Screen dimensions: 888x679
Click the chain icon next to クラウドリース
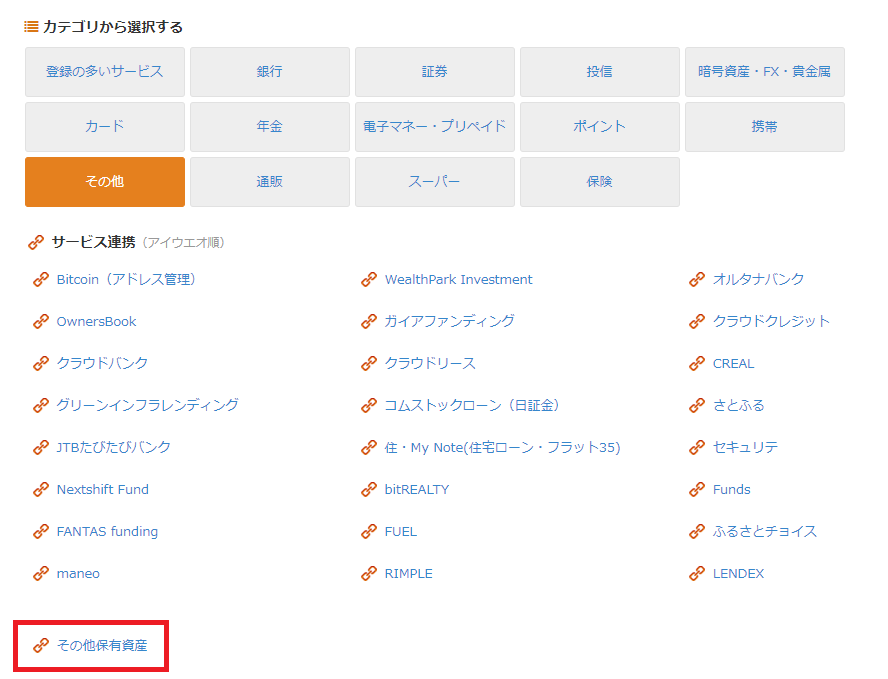[369, 363]
